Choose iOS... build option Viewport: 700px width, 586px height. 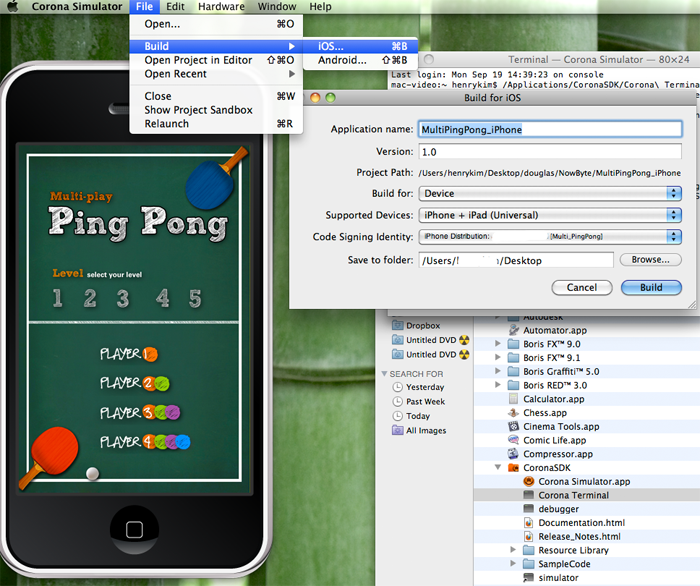click(x=361, y=46)
